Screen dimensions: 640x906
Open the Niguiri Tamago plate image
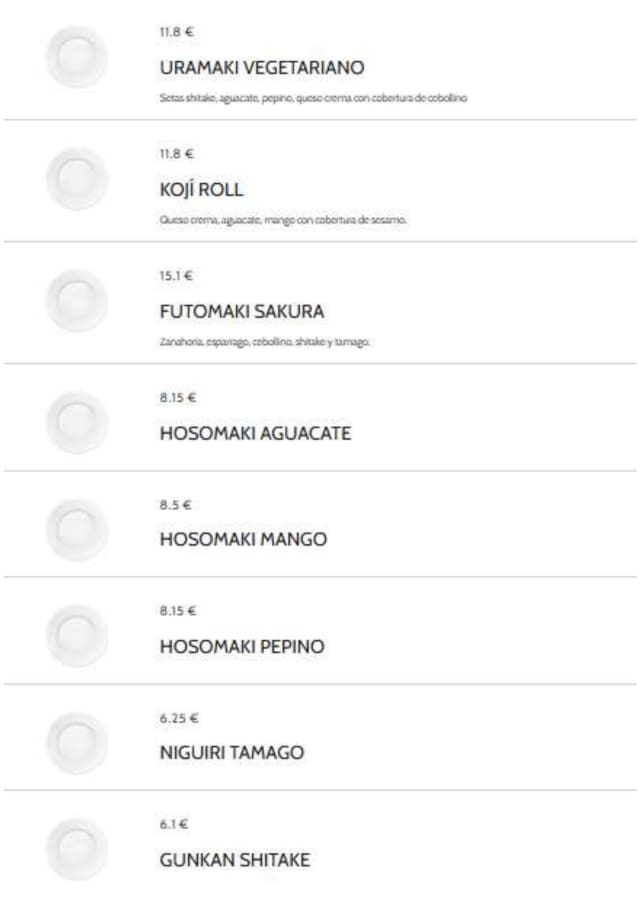coord(76,743)
